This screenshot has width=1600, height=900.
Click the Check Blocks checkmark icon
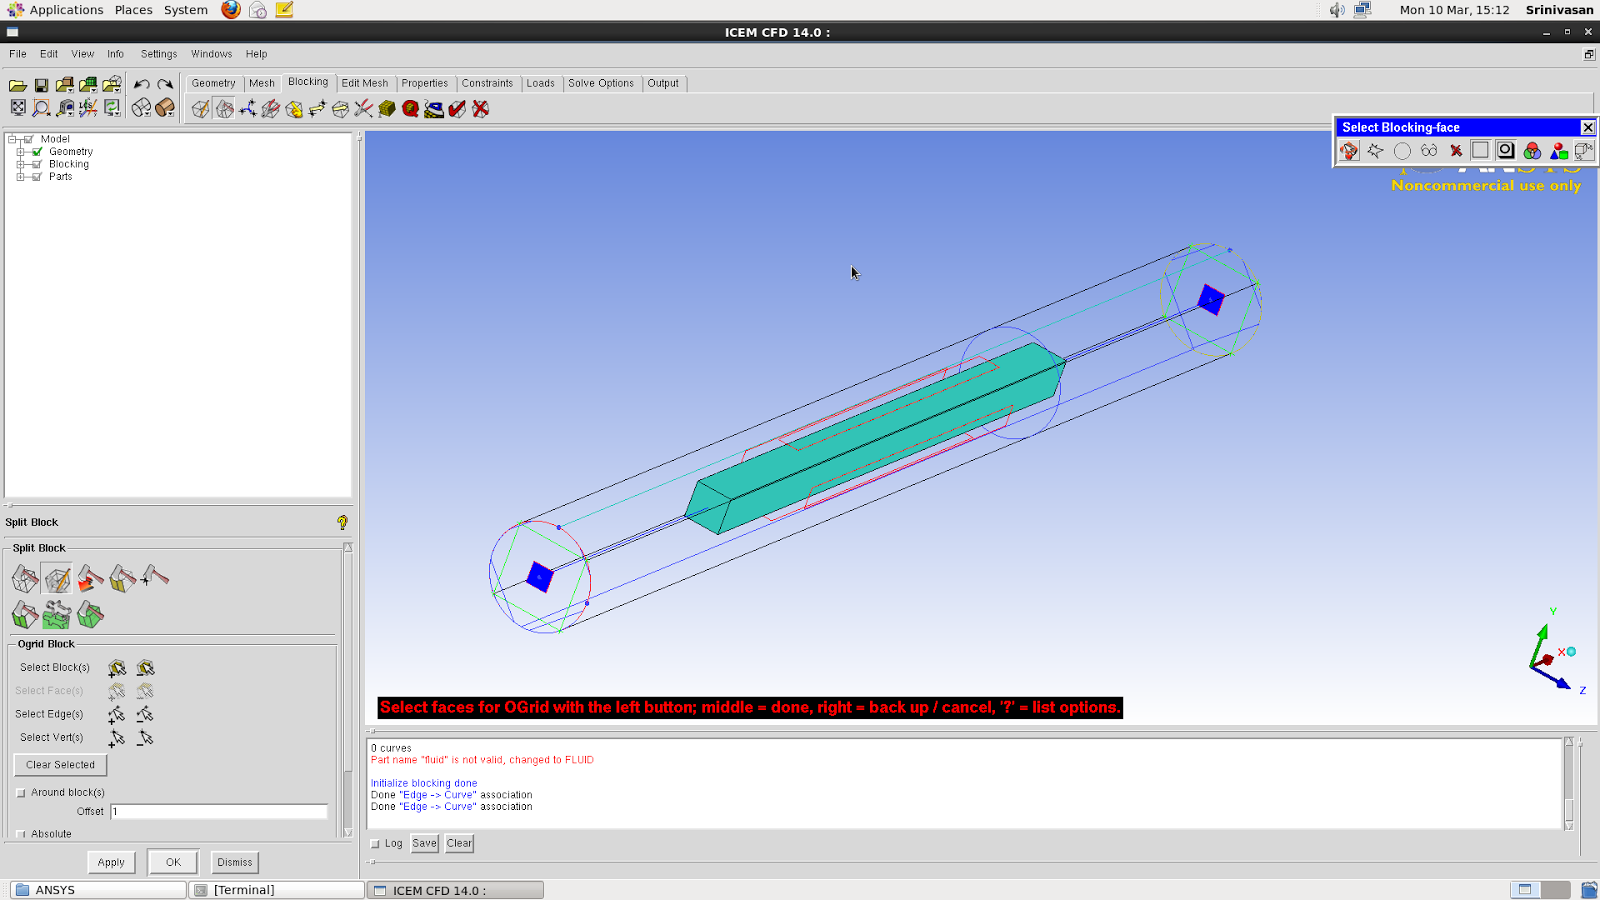tap(457, 109)
